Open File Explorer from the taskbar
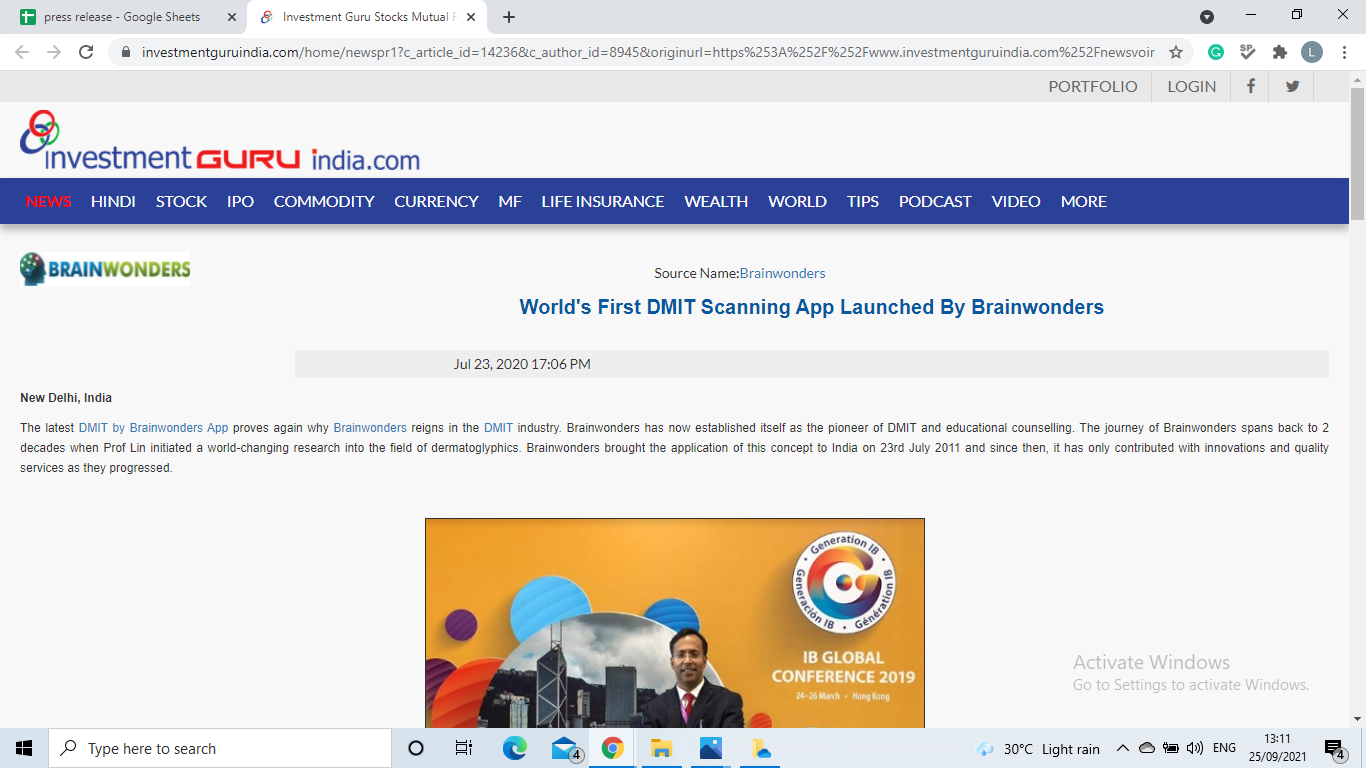 [661, 748]
